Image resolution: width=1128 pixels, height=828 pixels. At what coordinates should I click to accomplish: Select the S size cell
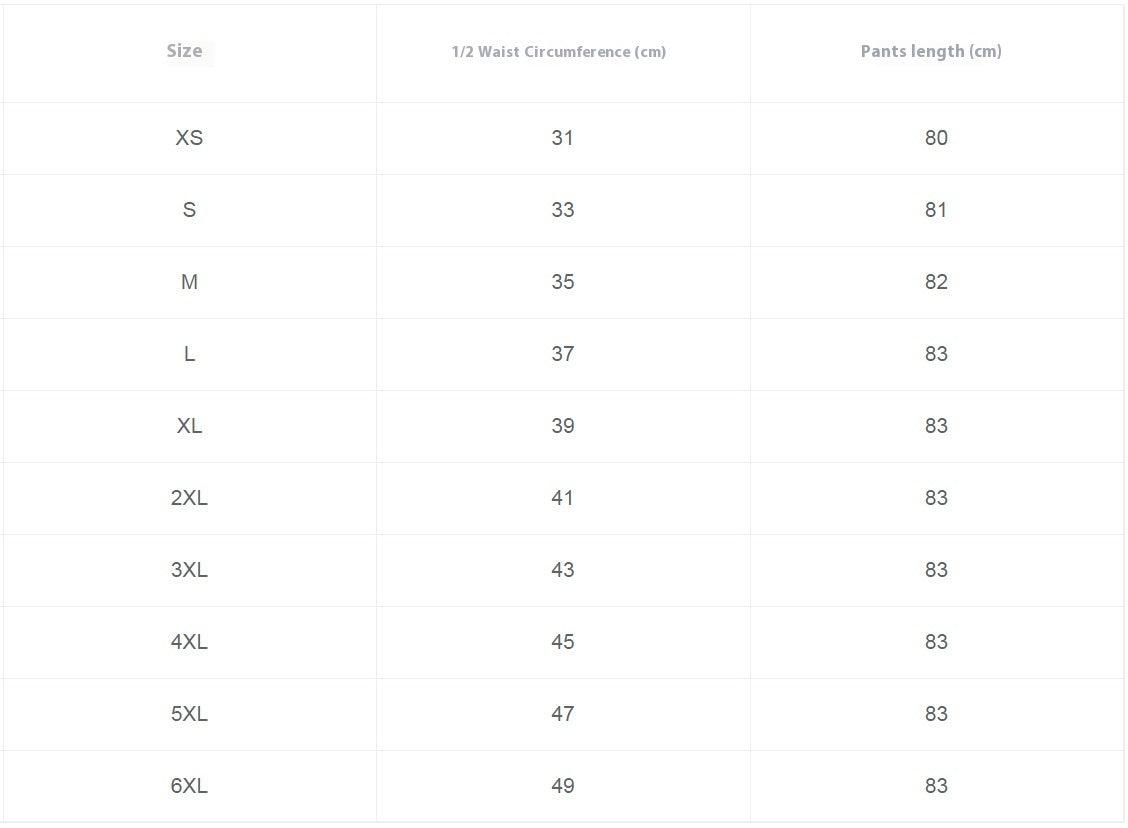pyautogui.click(x=189, y=210)
